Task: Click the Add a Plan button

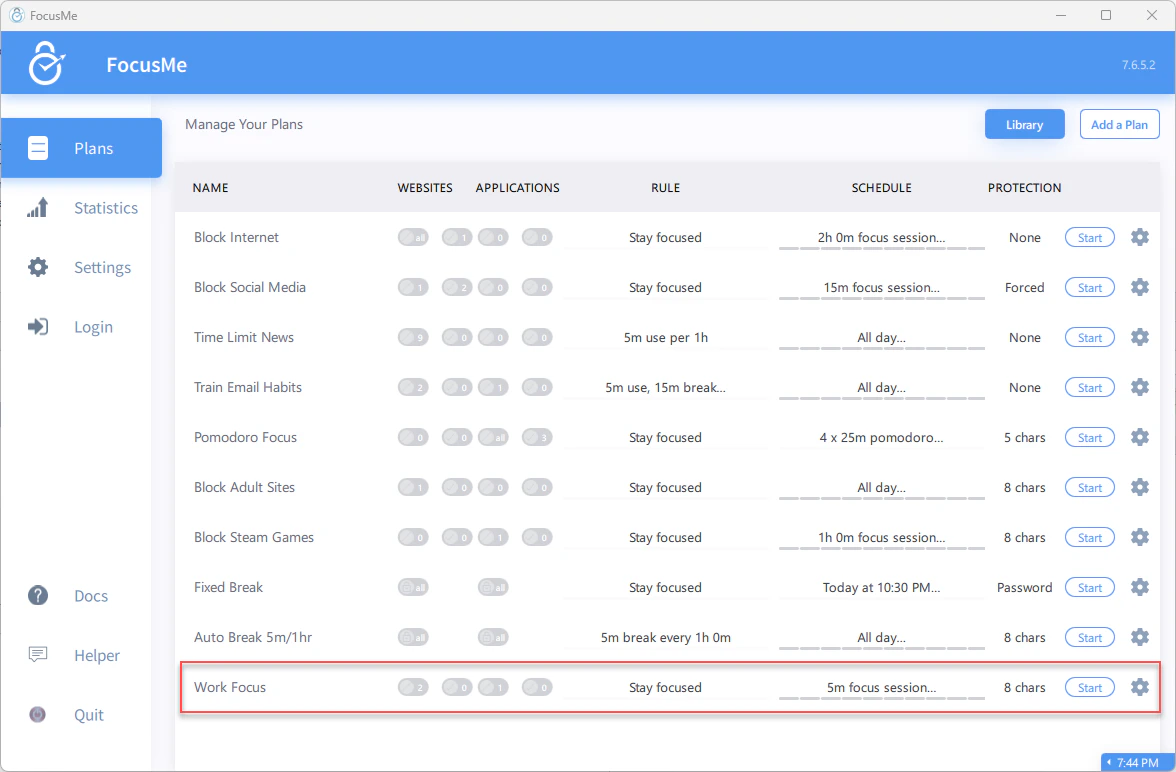Action: point(1119,125)
